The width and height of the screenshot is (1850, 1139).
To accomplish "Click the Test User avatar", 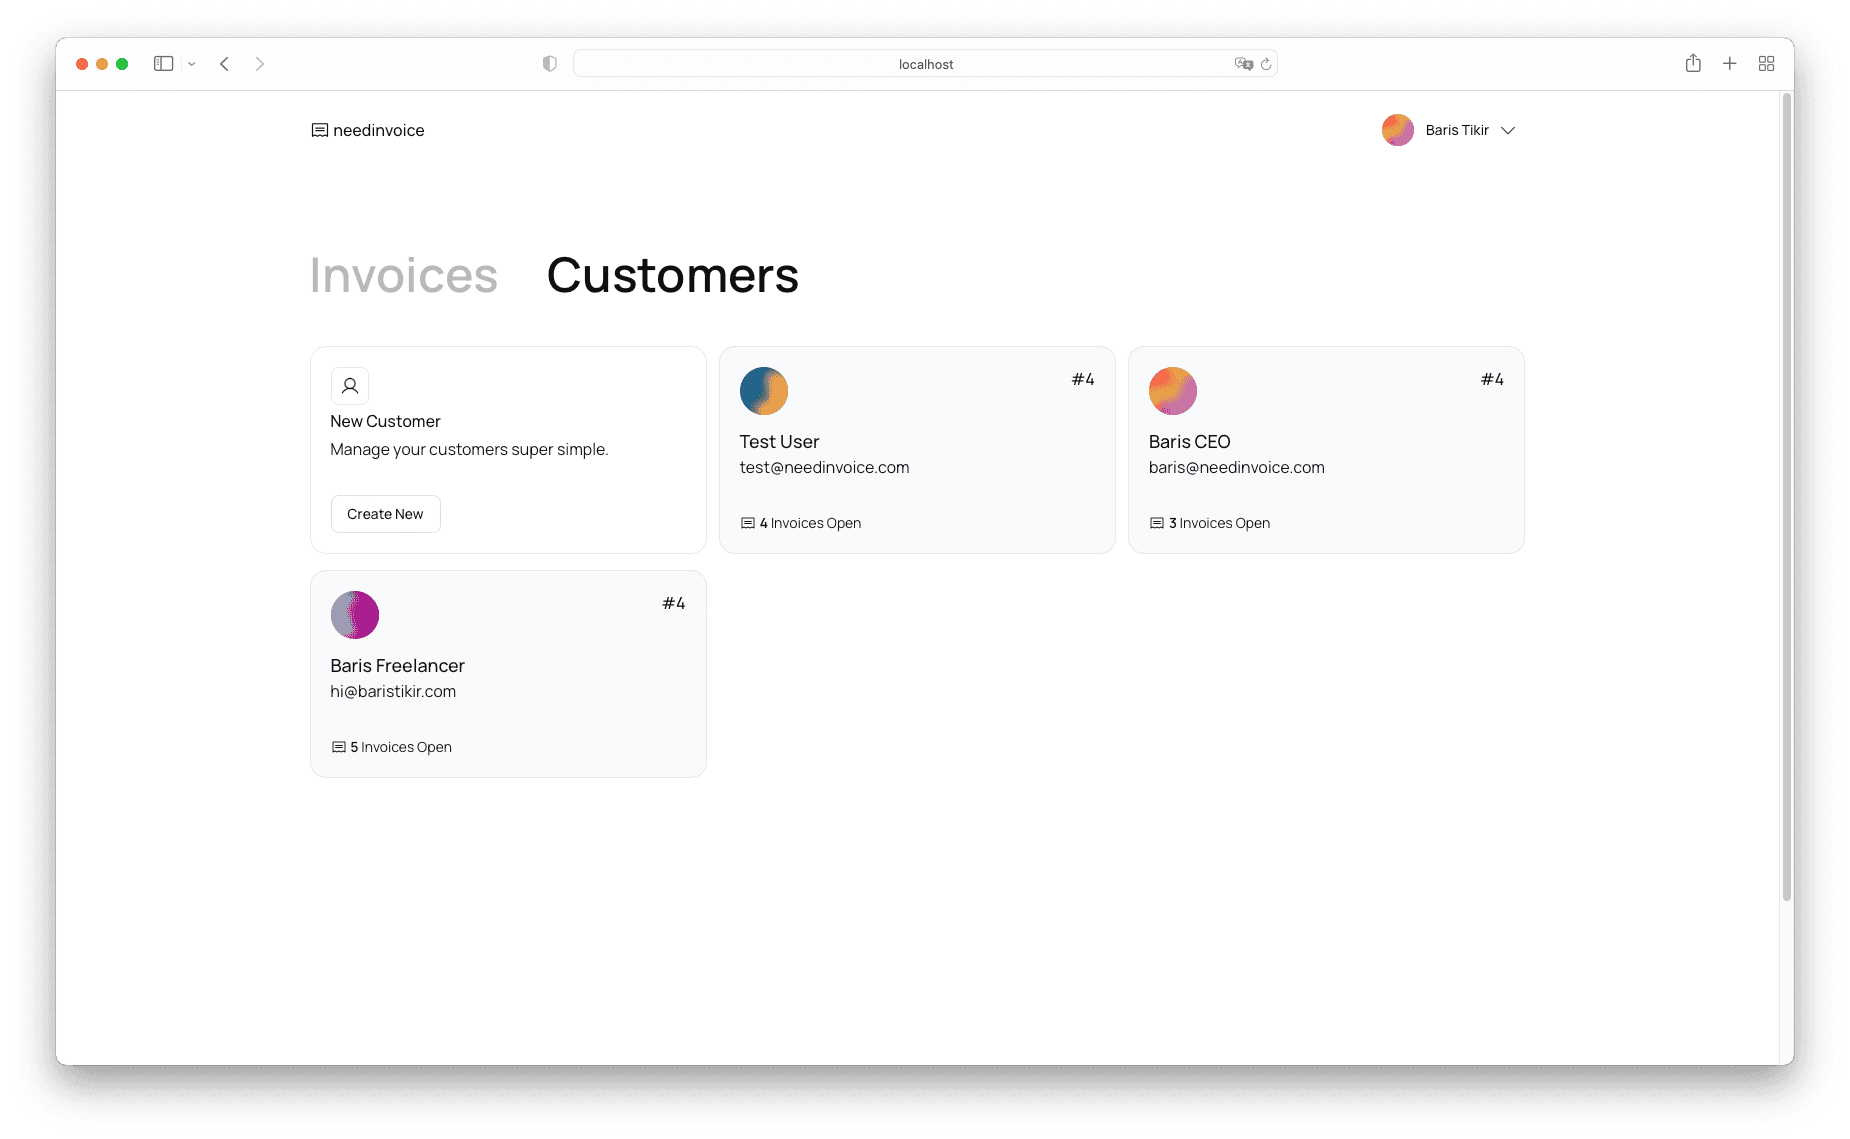I will click(x=764, y=391).
